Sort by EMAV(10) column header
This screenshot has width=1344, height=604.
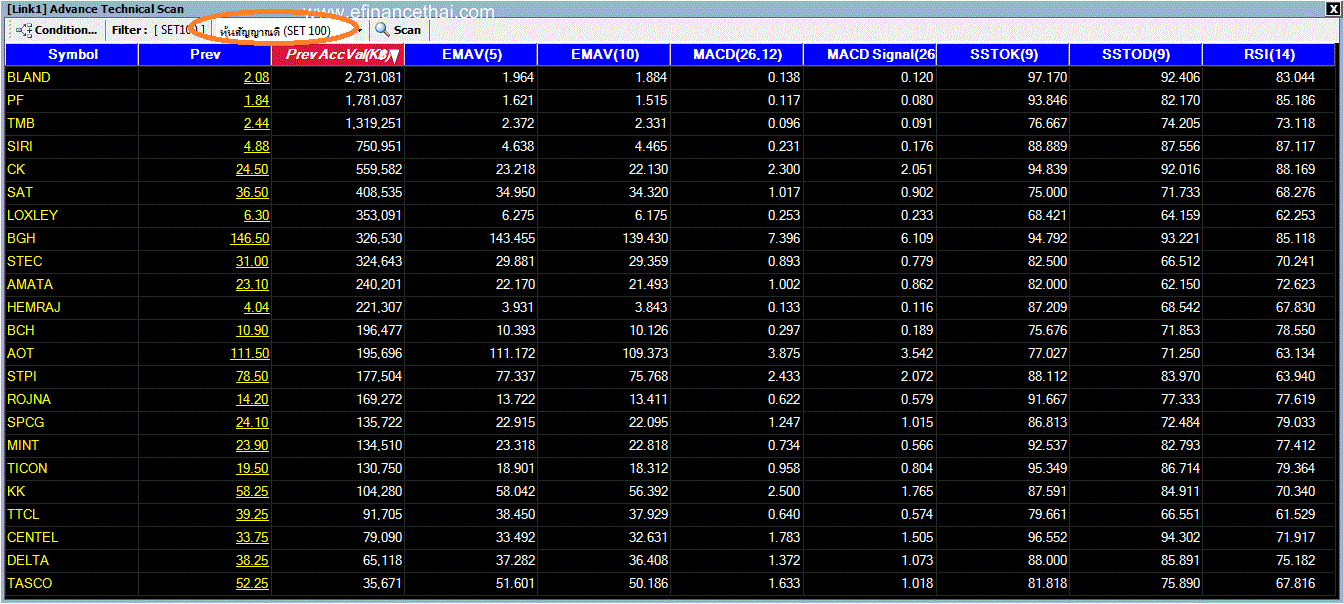604,54
